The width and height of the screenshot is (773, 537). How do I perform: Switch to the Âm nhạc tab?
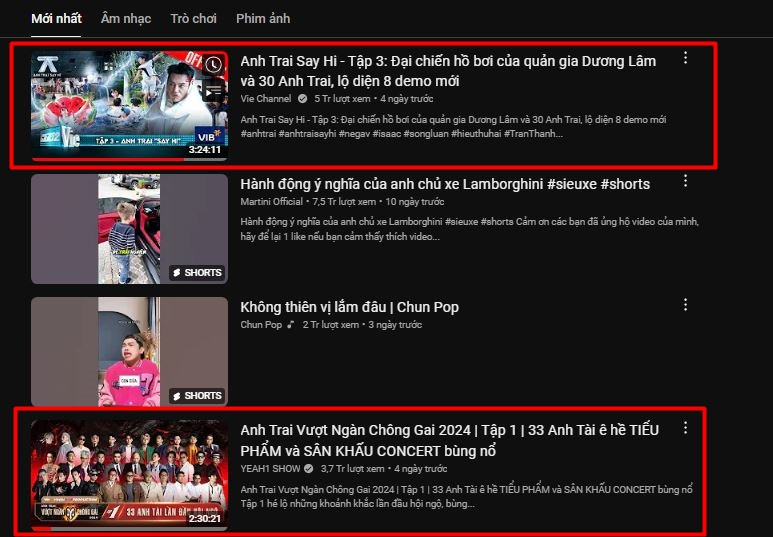coord(126,19)
